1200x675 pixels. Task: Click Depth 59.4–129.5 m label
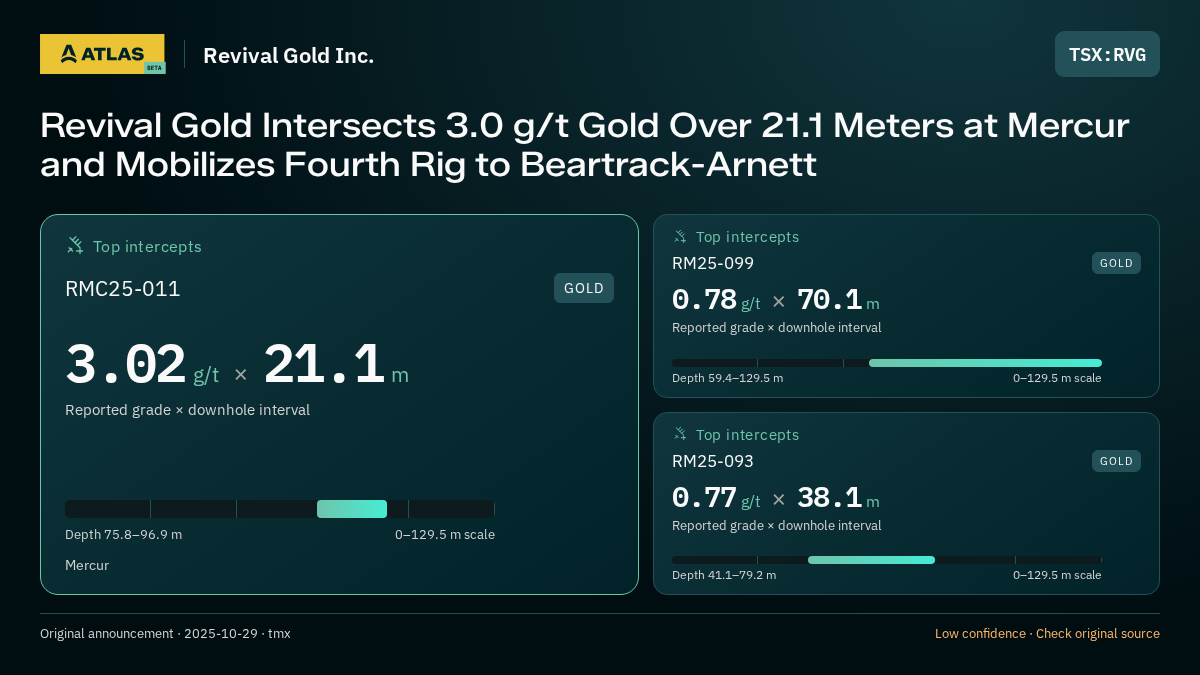point(728,378)
